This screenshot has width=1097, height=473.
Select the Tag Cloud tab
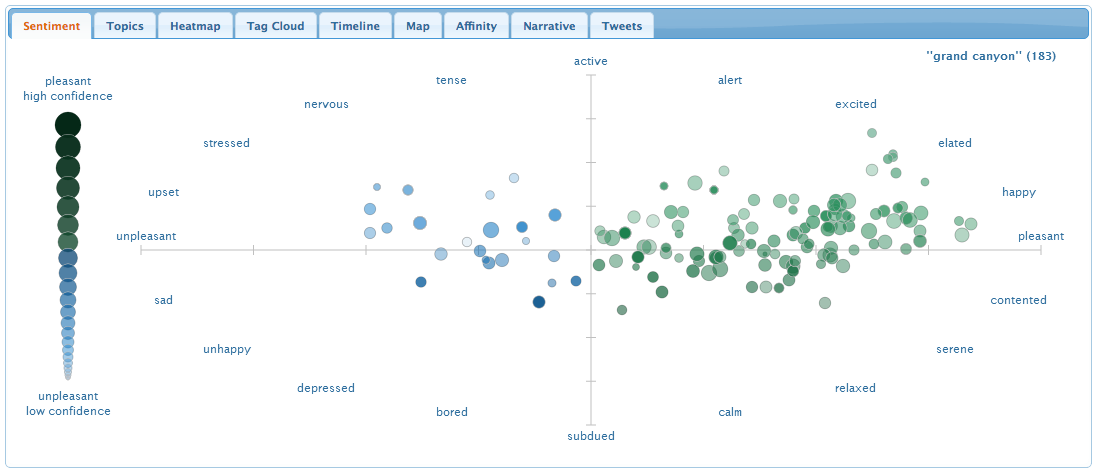click(276, 26)
